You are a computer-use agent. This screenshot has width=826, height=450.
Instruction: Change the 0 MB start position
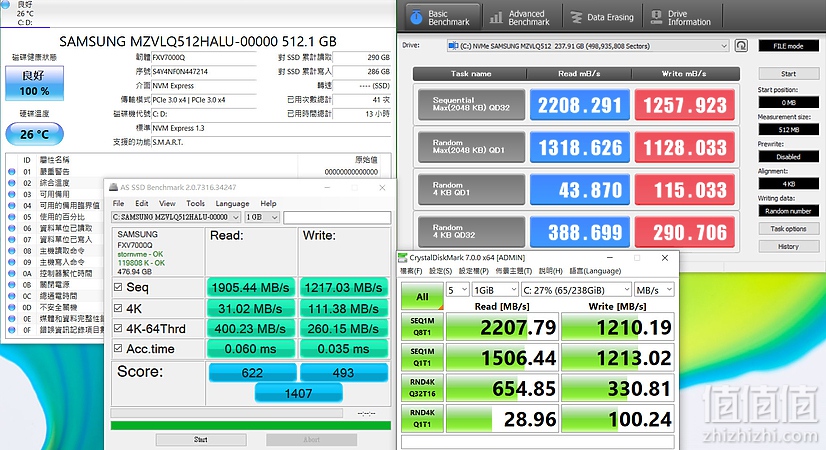[788, 102]
